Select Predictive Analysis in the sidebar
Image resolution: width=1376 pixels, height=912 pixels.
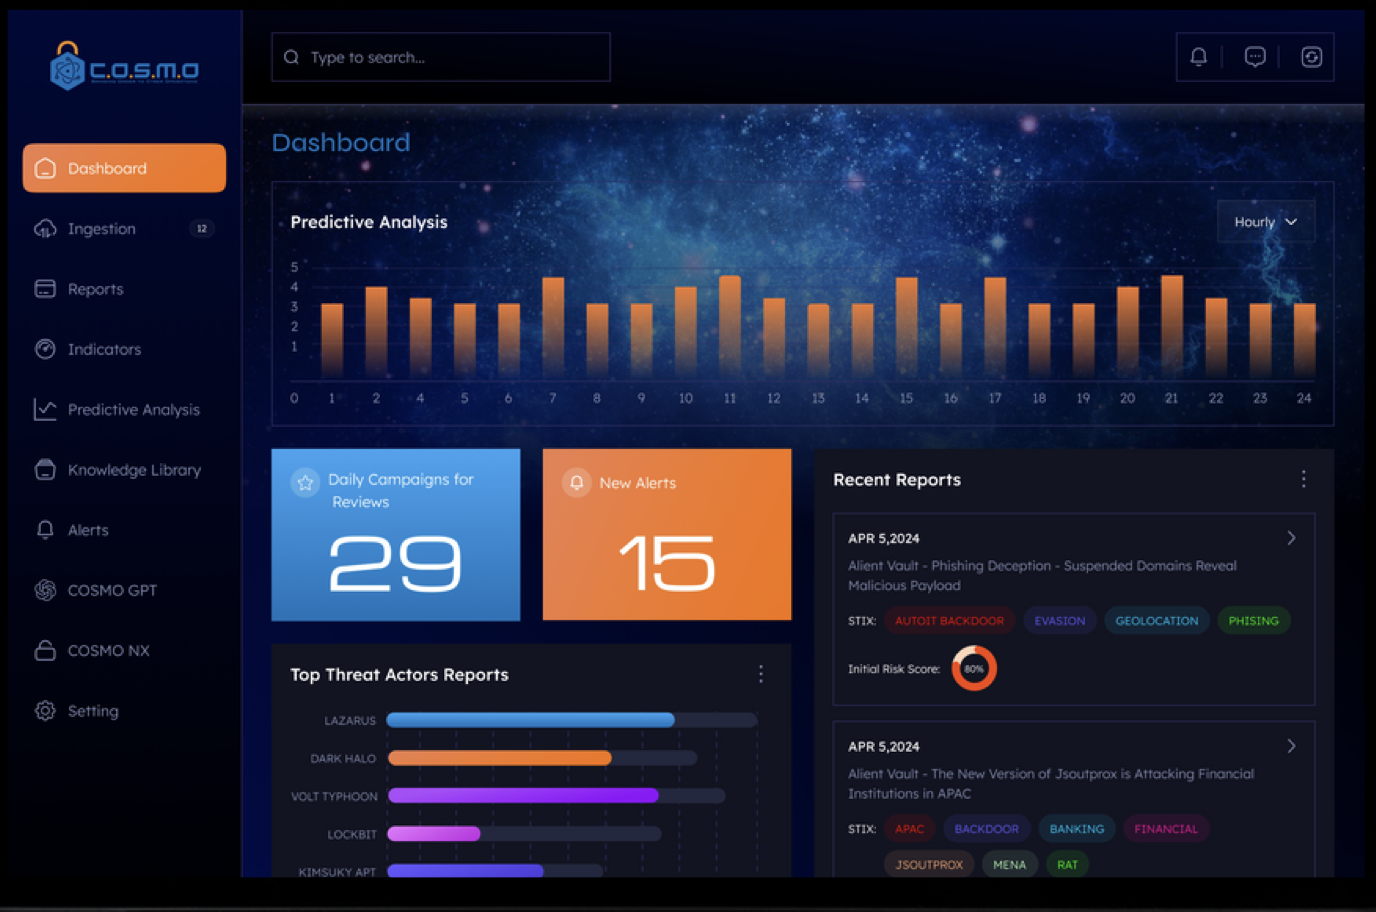pyautogui.click(x=133, y=409)
